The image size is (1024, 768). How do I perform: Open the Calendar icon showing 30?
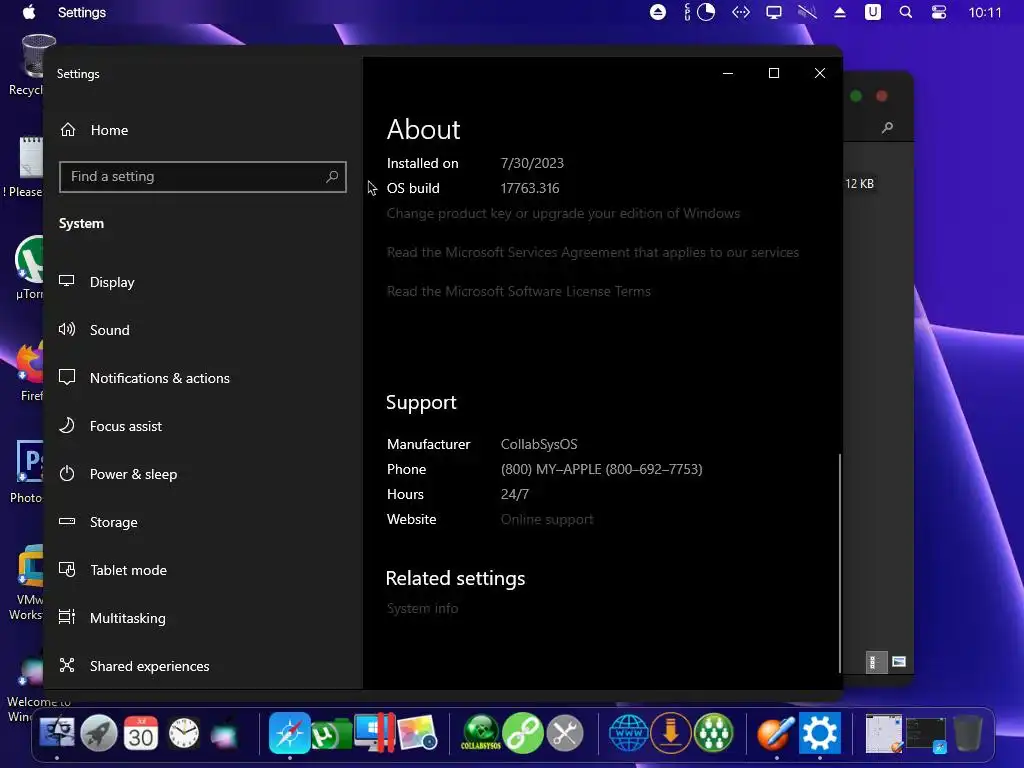click(140, 733)
